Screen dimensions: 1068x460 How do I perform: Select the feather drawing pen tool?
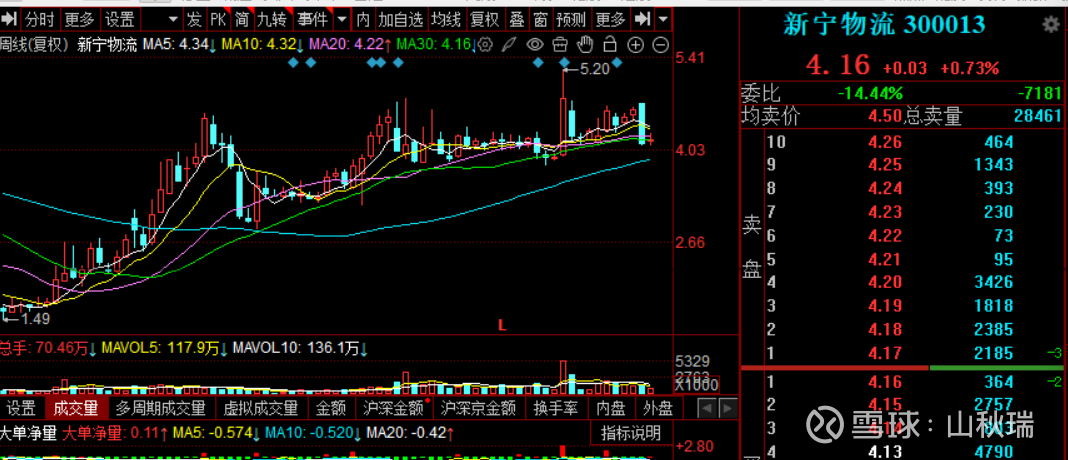click(508, 45)
